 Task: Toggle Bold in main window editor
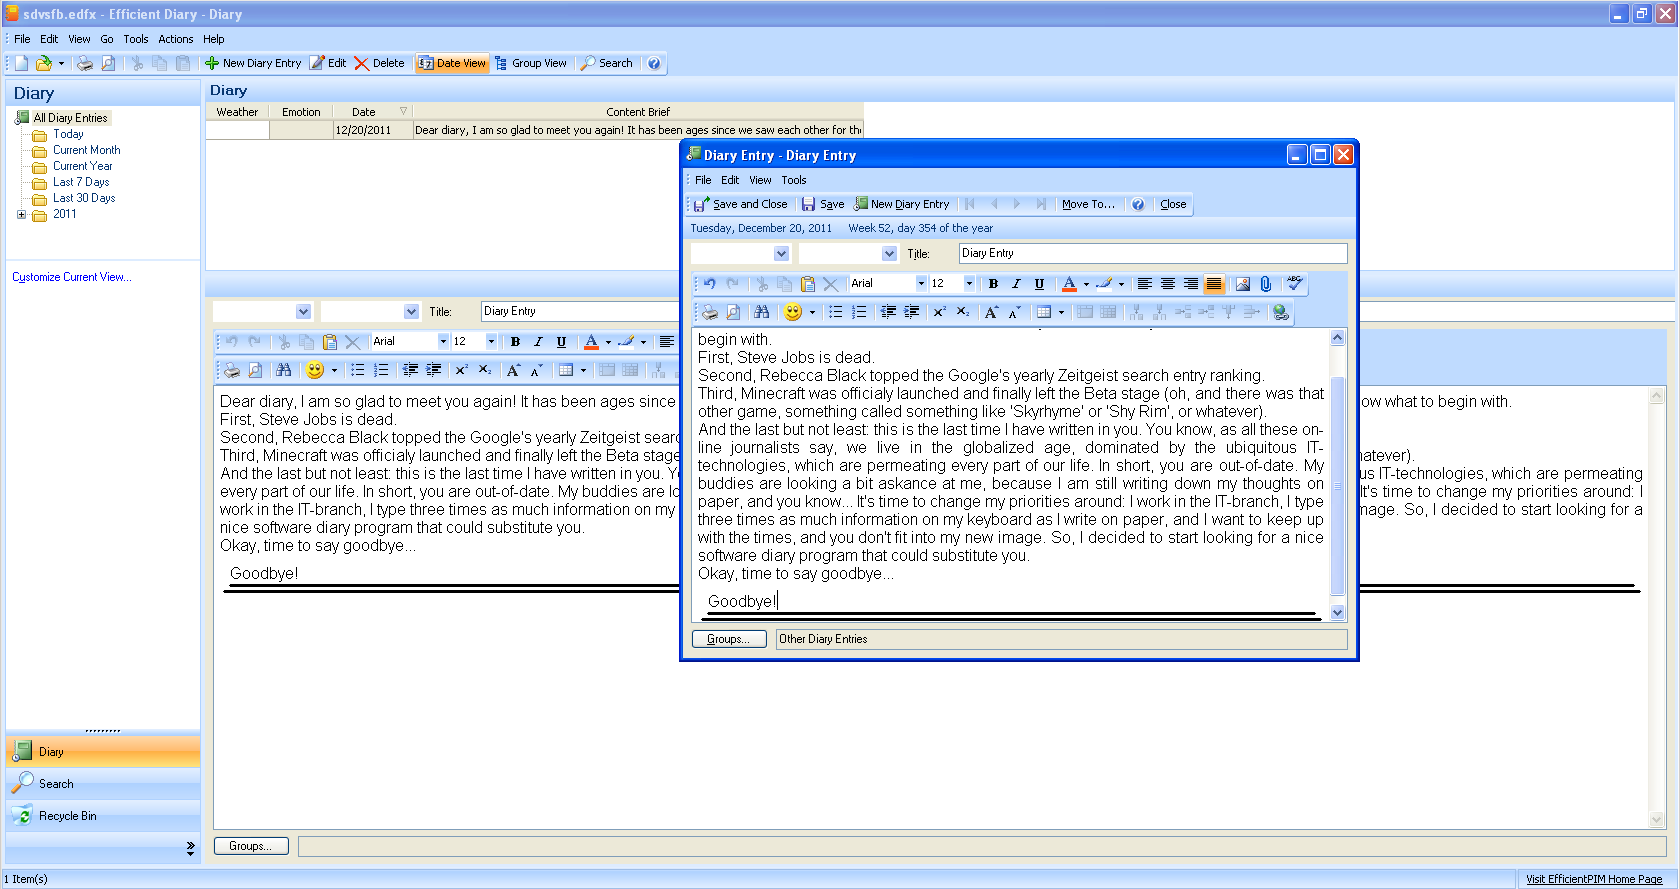coord(515,342)
